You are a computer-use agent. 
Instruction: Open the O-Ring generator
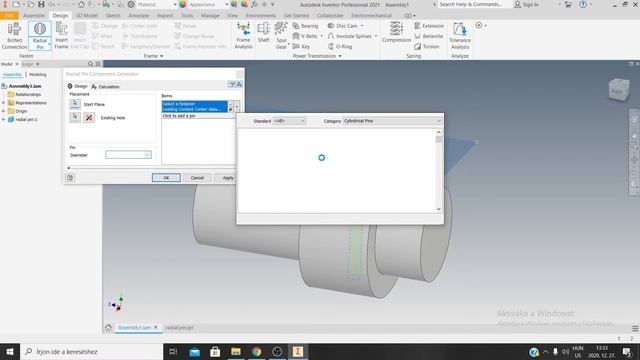340,47
